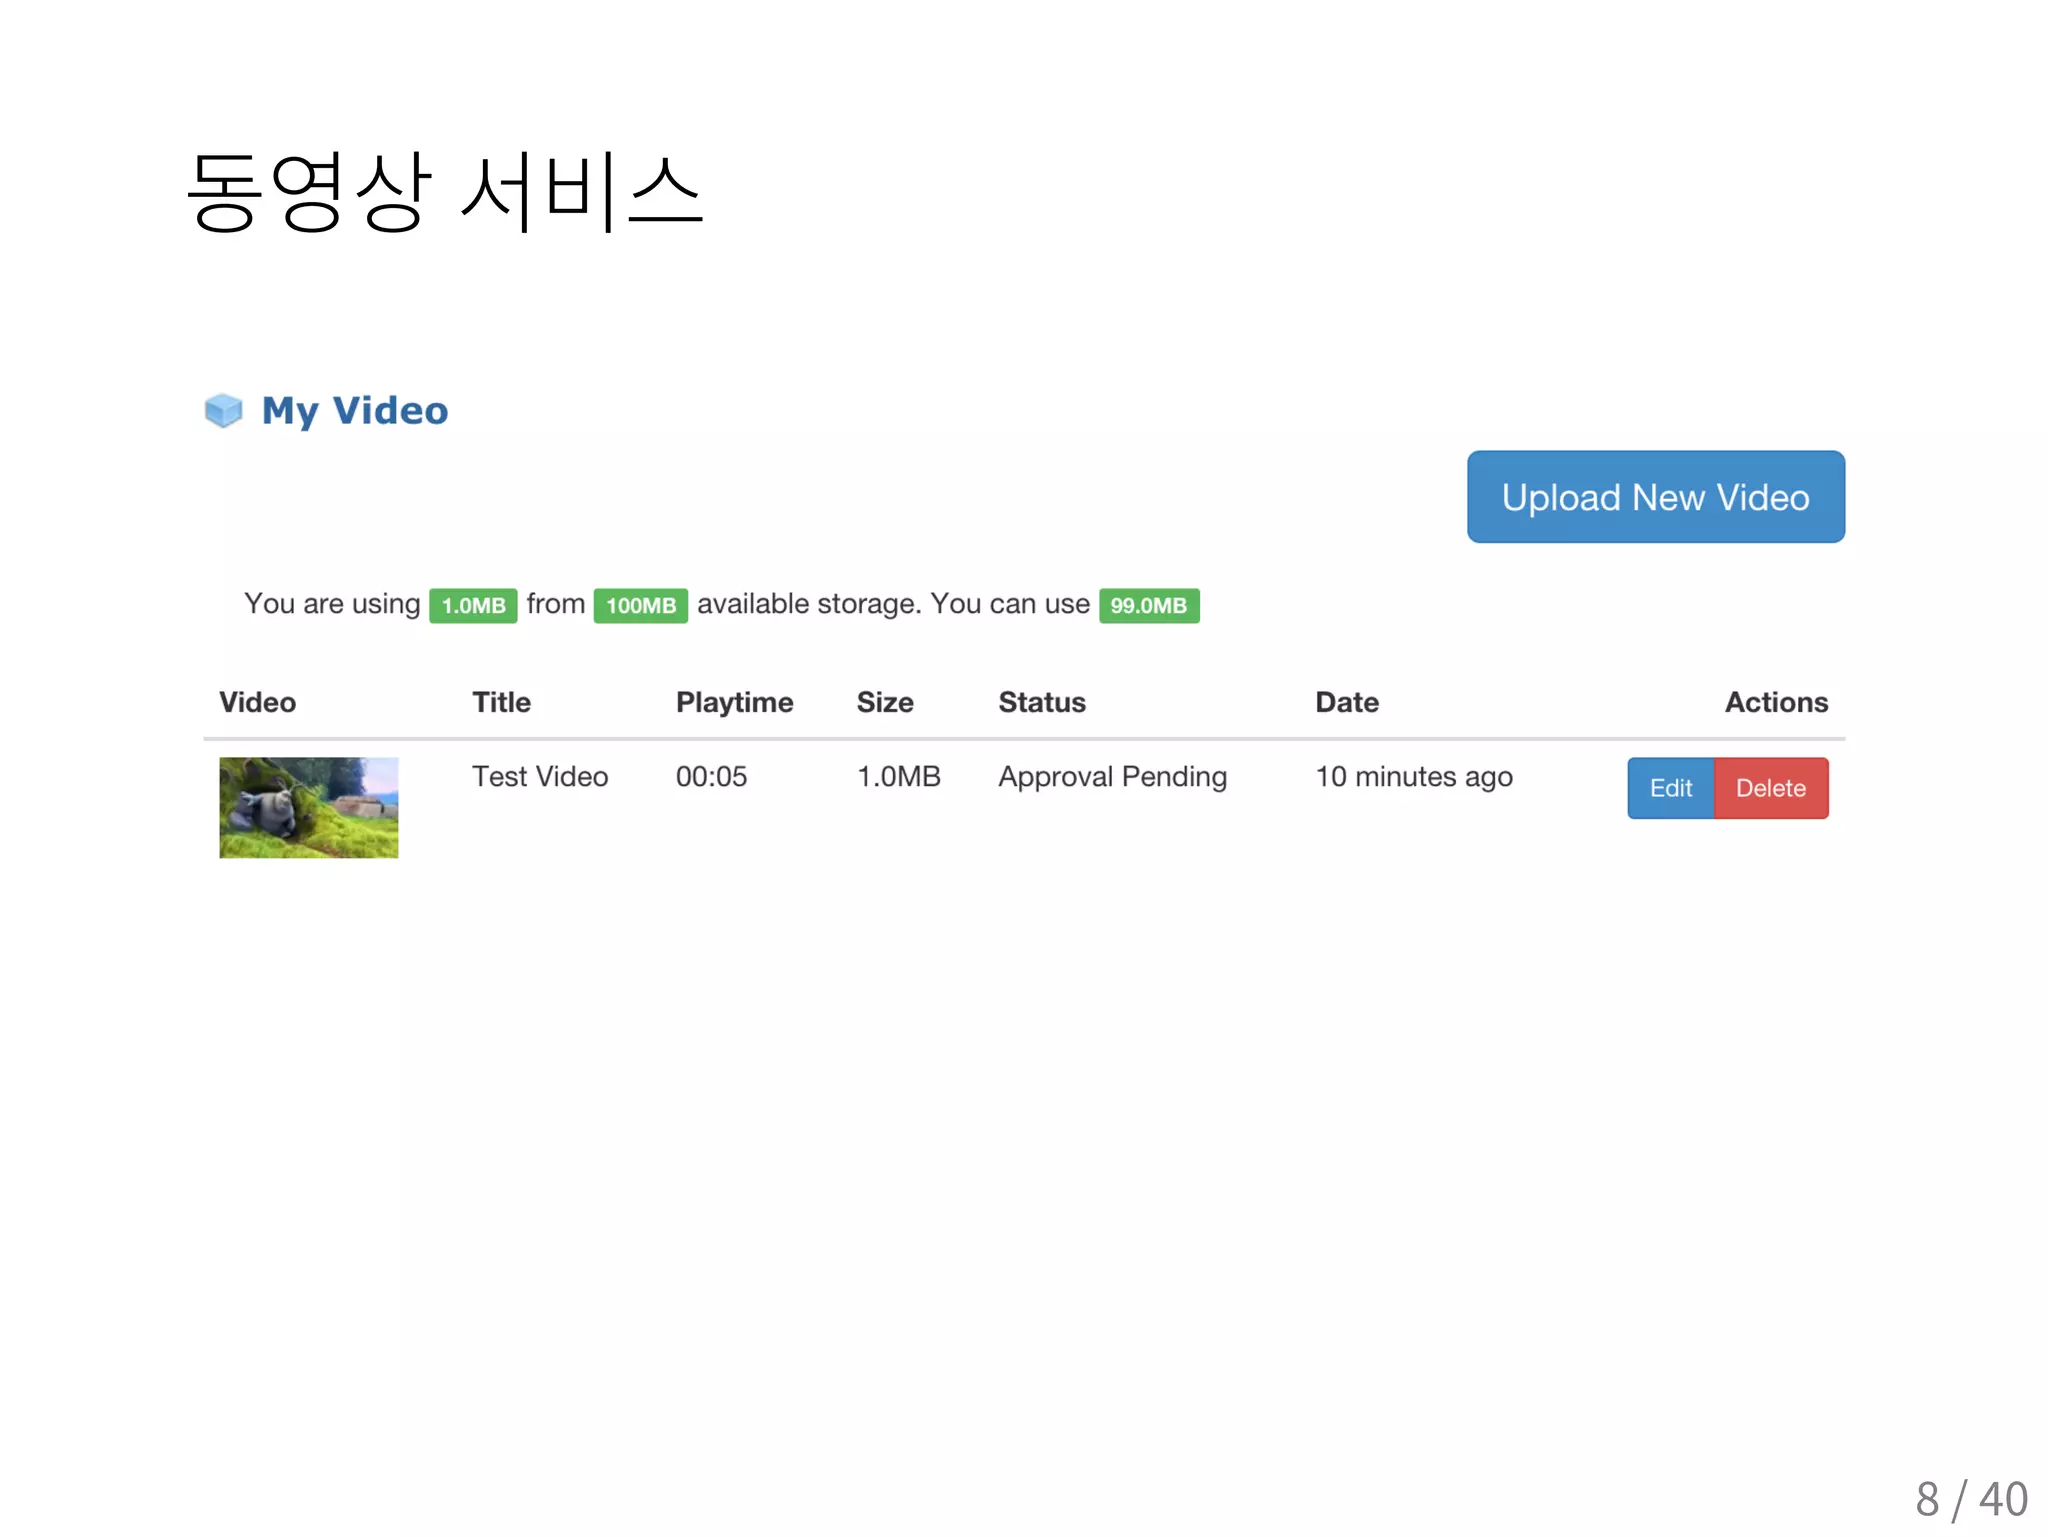The image size is (2048, 1537).
Task: Click the 100MB total storage badge
Action: (x=641, y=605)
